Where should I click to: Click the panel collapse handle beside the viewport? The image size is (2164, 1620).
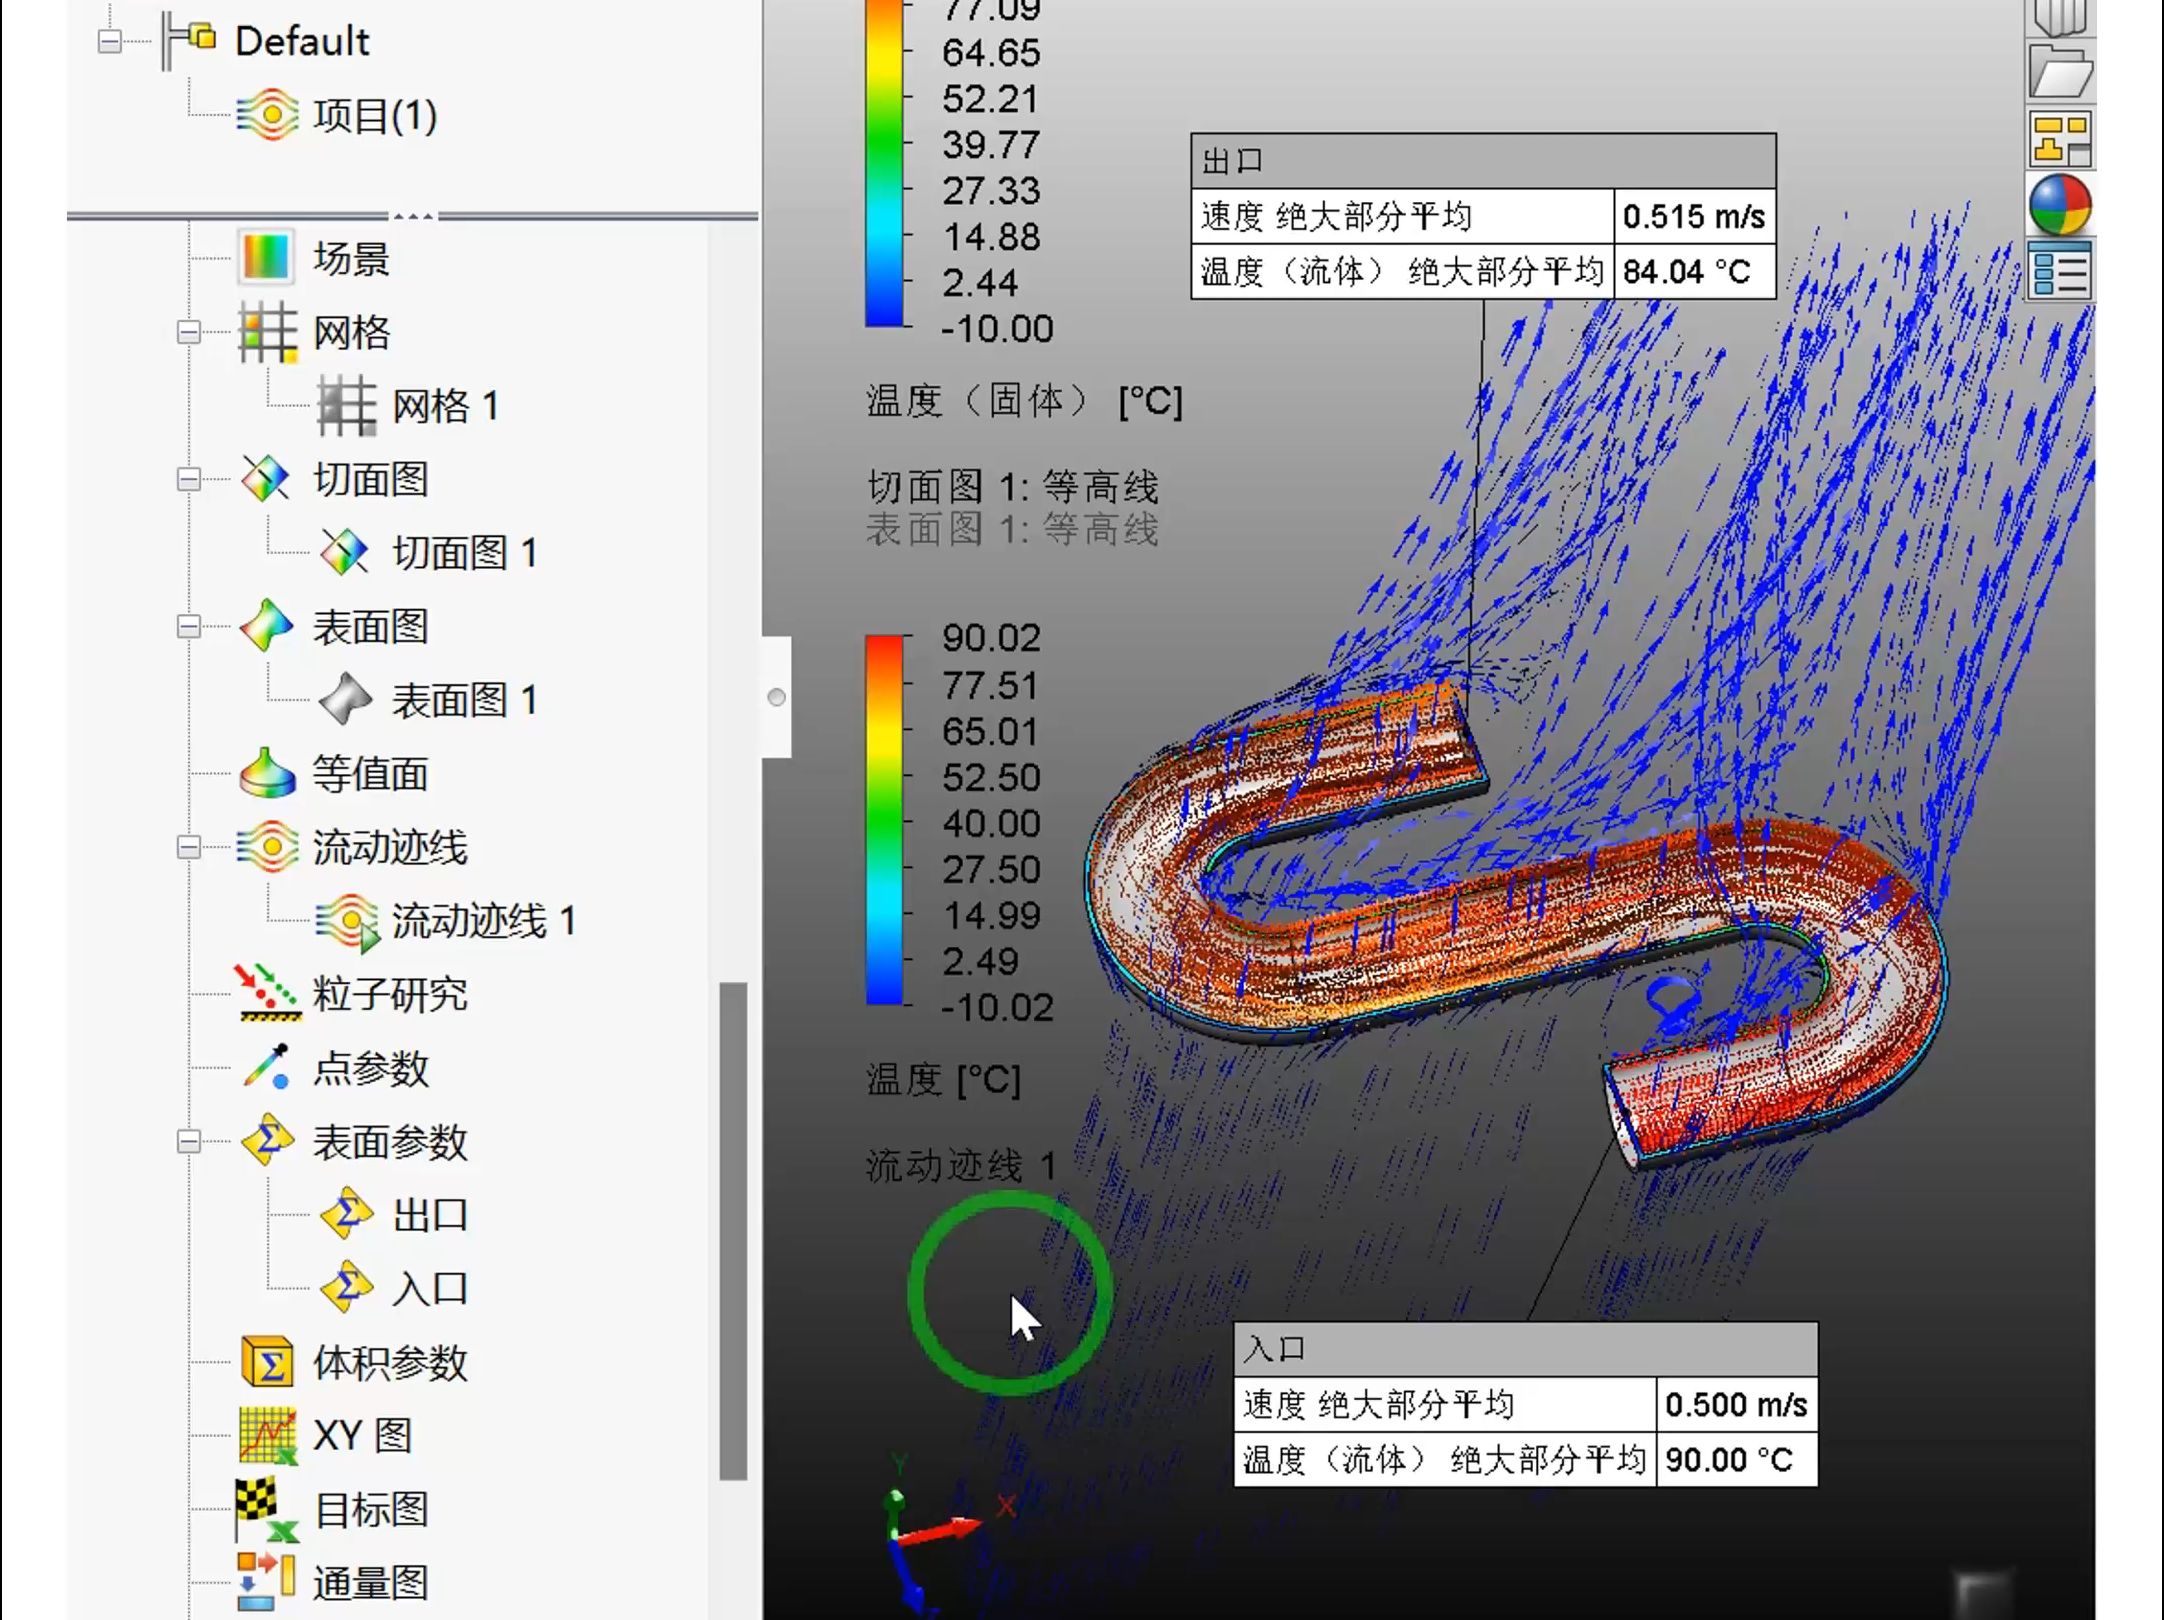point(776,697)
